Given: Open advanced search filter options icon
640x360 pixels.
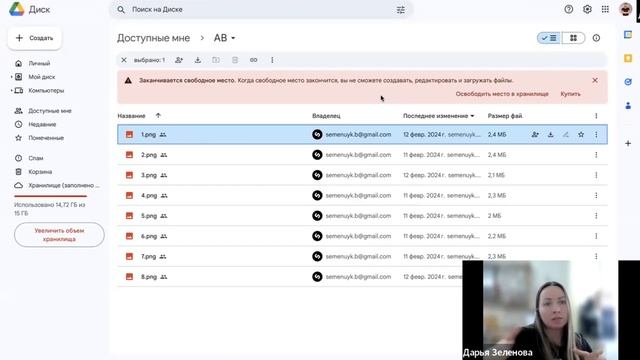Looking at the screenshot, I should click(401, 10).
